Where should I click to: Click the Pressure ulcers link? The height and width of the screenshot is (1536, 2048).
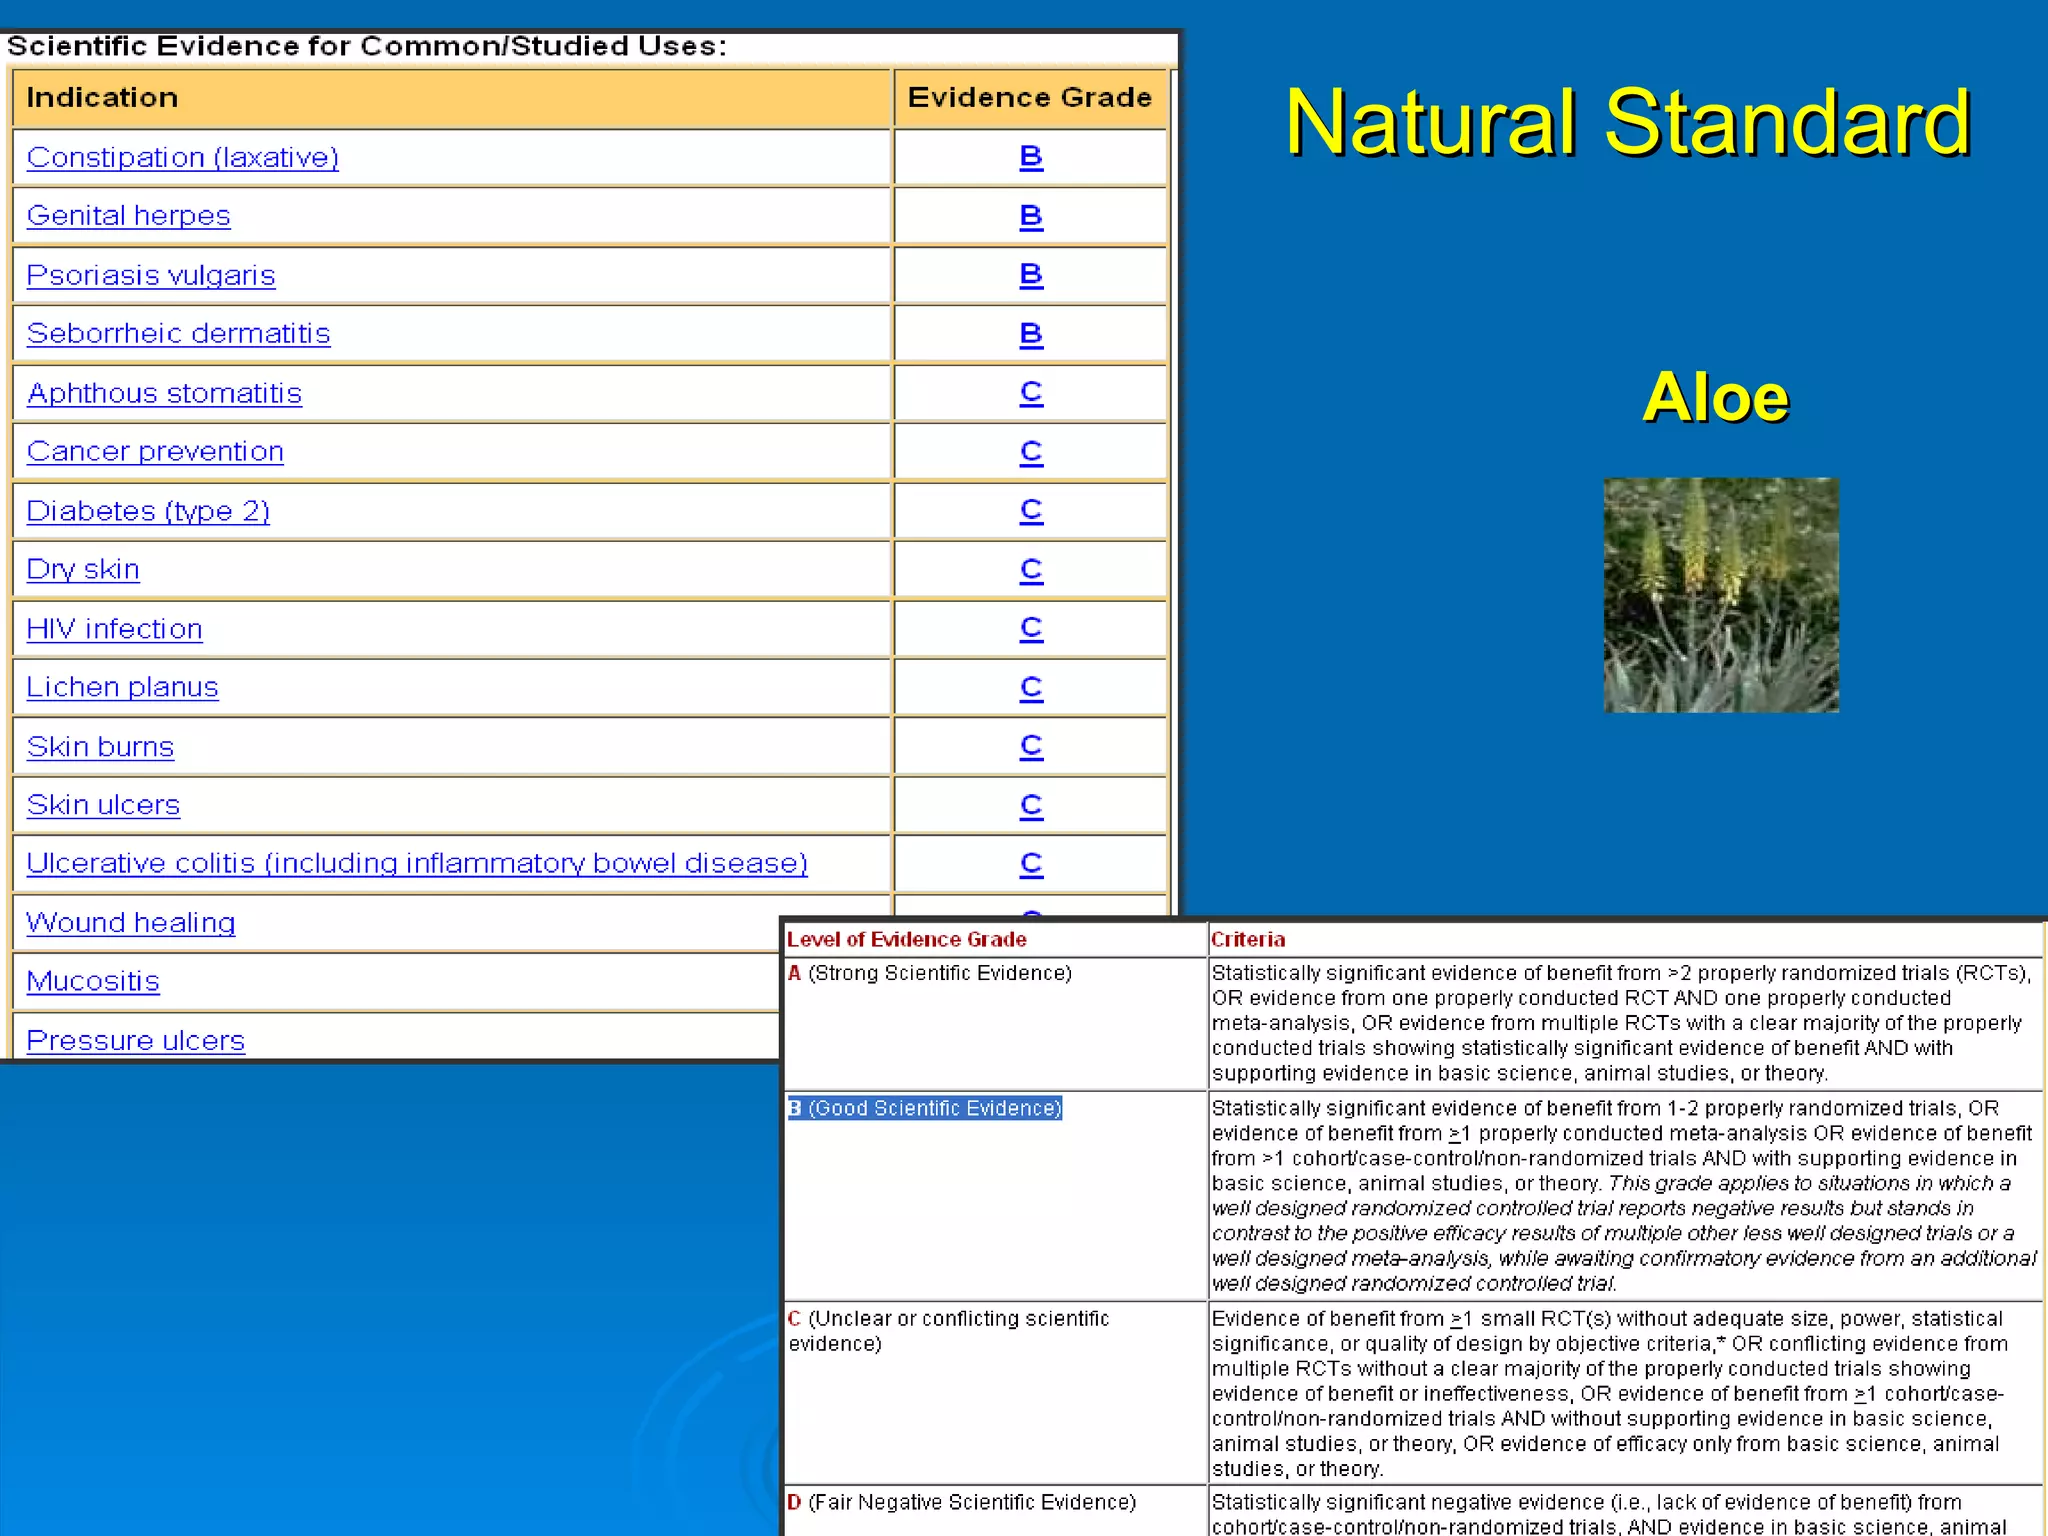[135, 1041]
